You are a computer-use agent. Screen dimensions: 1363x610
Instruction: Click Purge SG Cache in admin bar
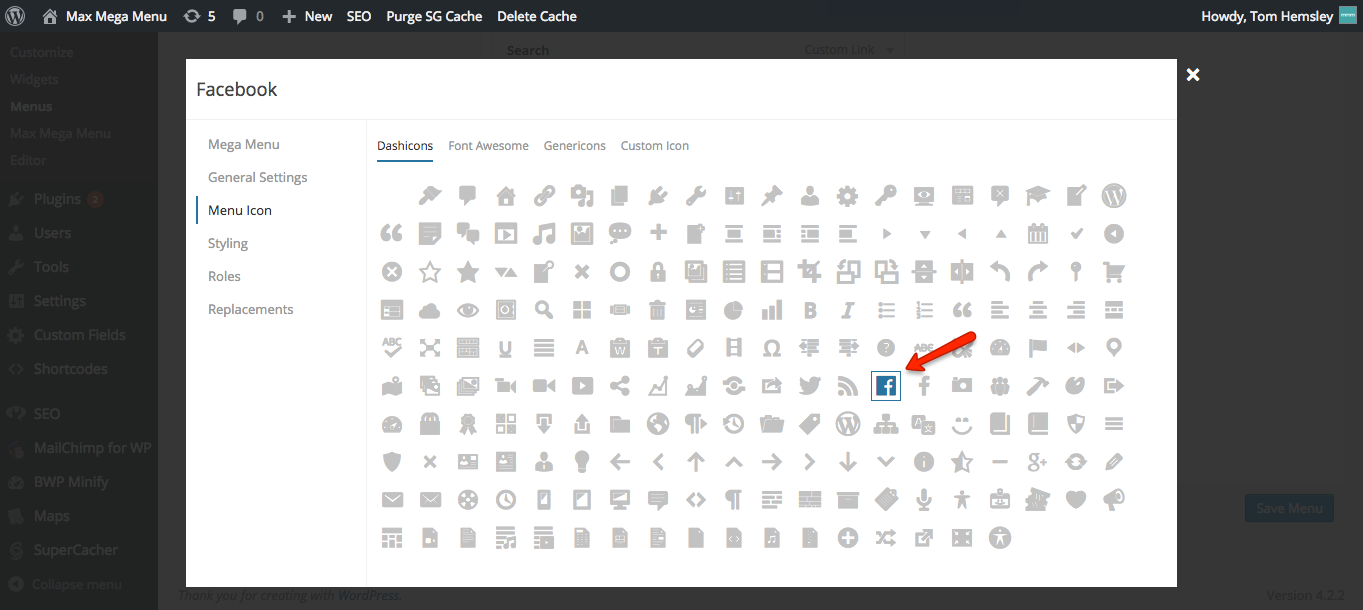434,16
